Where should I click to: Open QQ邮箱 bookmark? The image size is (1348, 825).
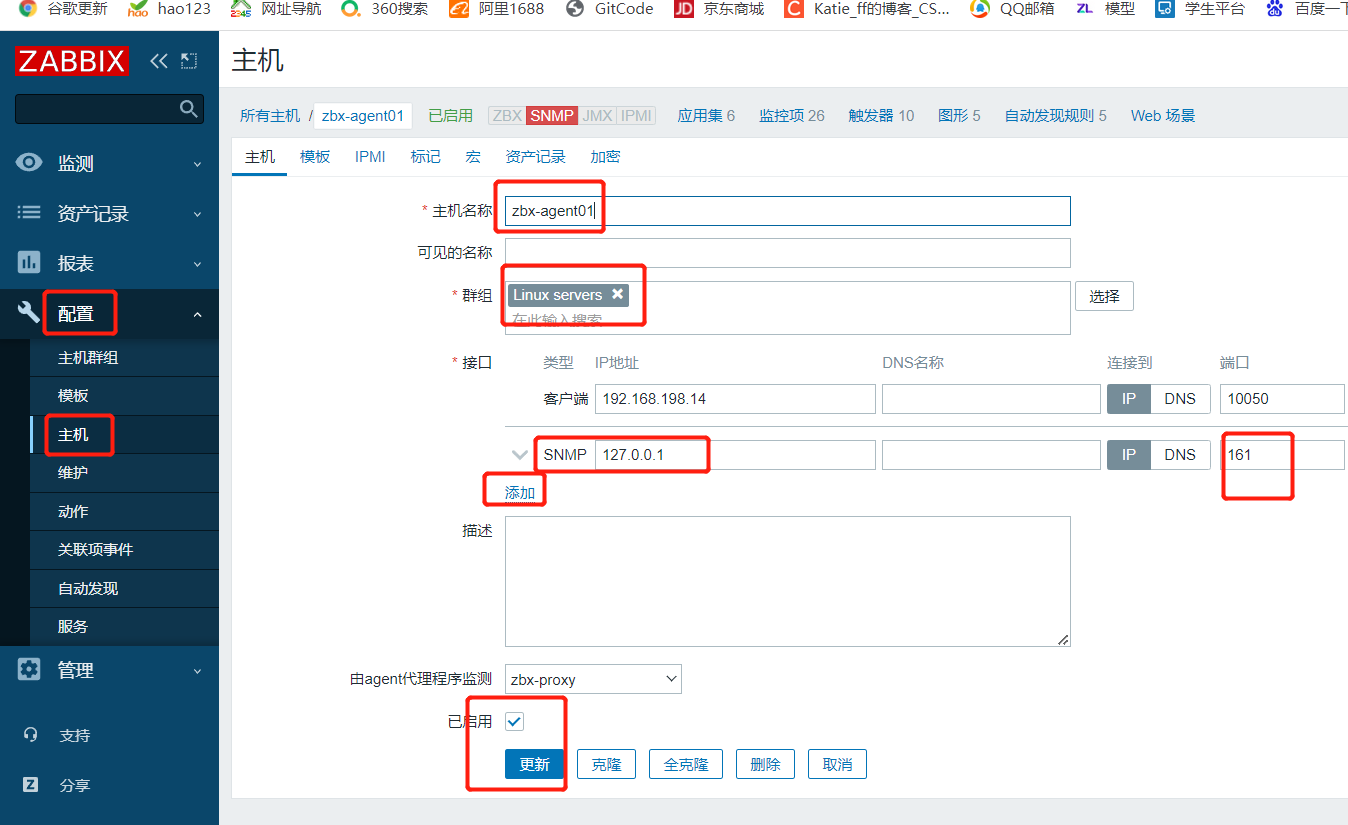point(1012,9)
